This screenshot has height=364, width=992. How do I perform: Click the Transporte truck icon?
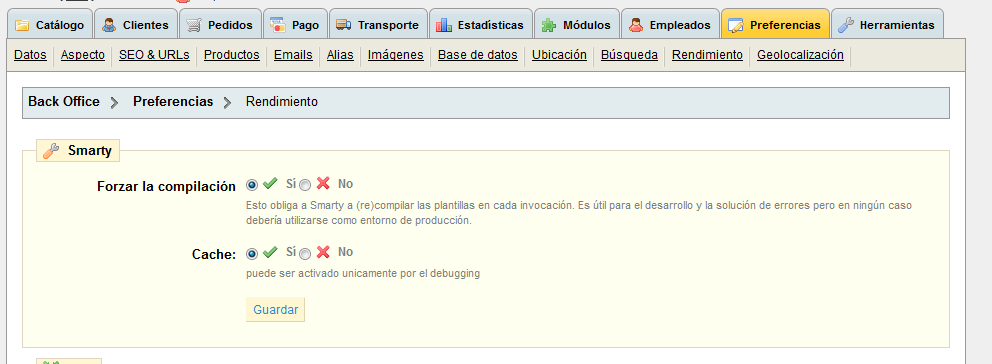(344, 25)
